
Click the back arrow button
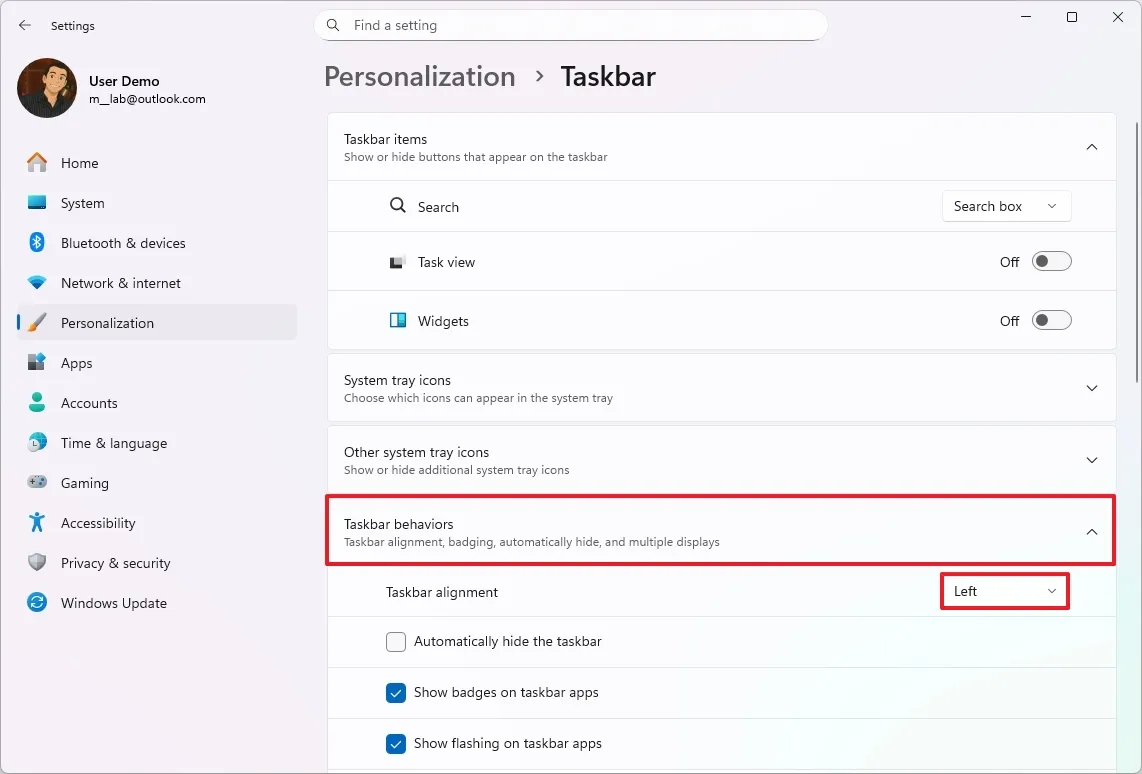pyautogui.click(x=24, y=25)
